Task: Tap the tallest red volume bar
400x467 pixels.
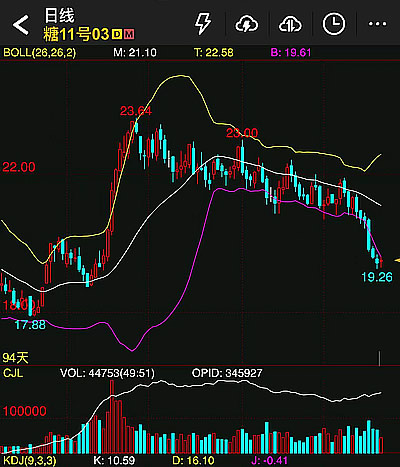Action: click(x=112, y=417)
